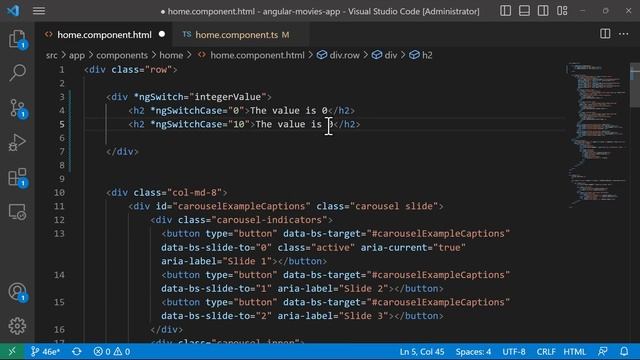Open the errors and warnings count
640x360 pixels.
(112, 351)
